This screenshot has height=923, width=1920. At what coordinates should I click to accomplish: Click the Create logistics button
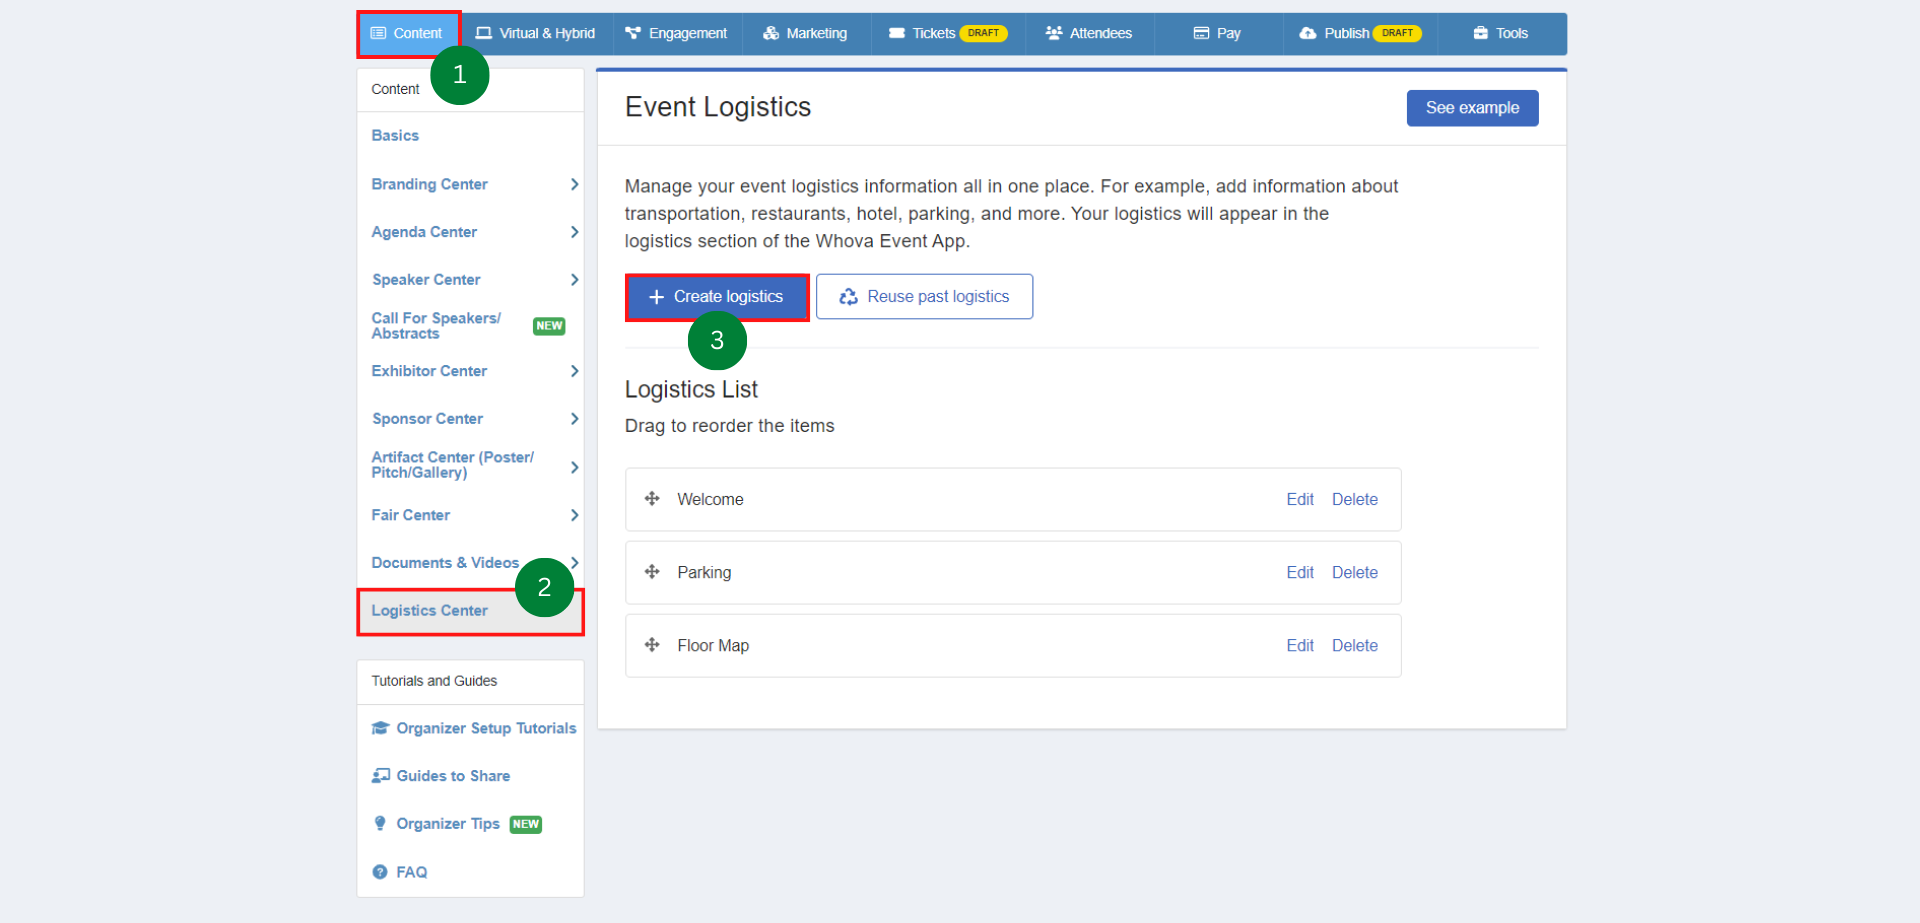pyautogui.click(x=716, y=296)
